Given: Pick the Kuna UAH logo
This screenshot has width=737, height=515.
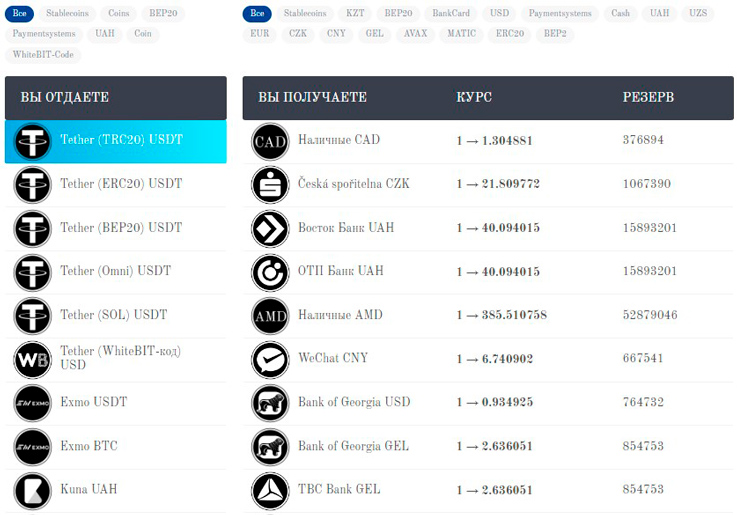Looking at the screenshot, I should 32,491.
